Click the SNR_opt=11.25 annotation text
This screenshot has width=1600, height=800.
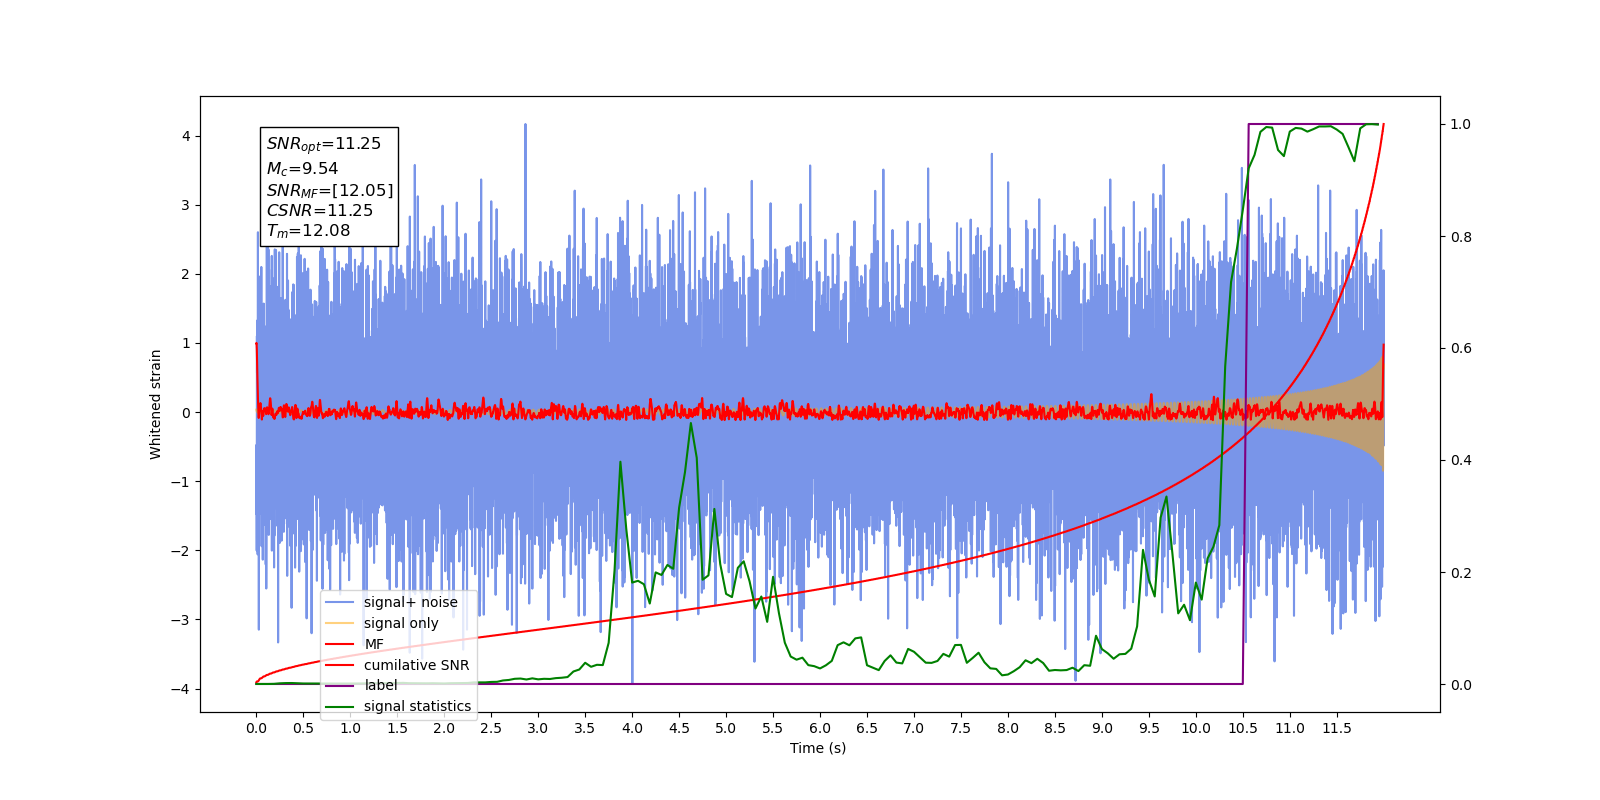[x=324, y=144]
